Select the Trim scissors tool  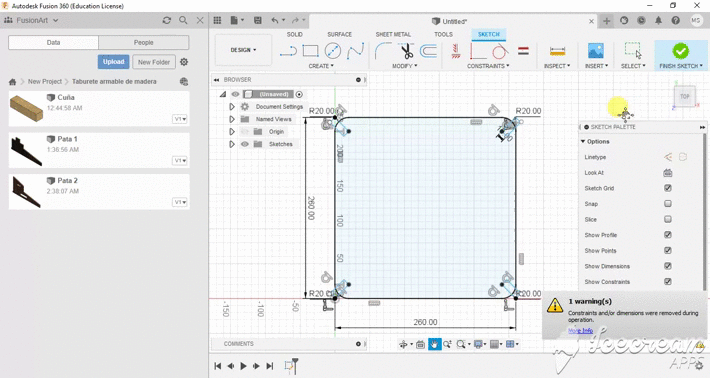[x=407, y=51]
